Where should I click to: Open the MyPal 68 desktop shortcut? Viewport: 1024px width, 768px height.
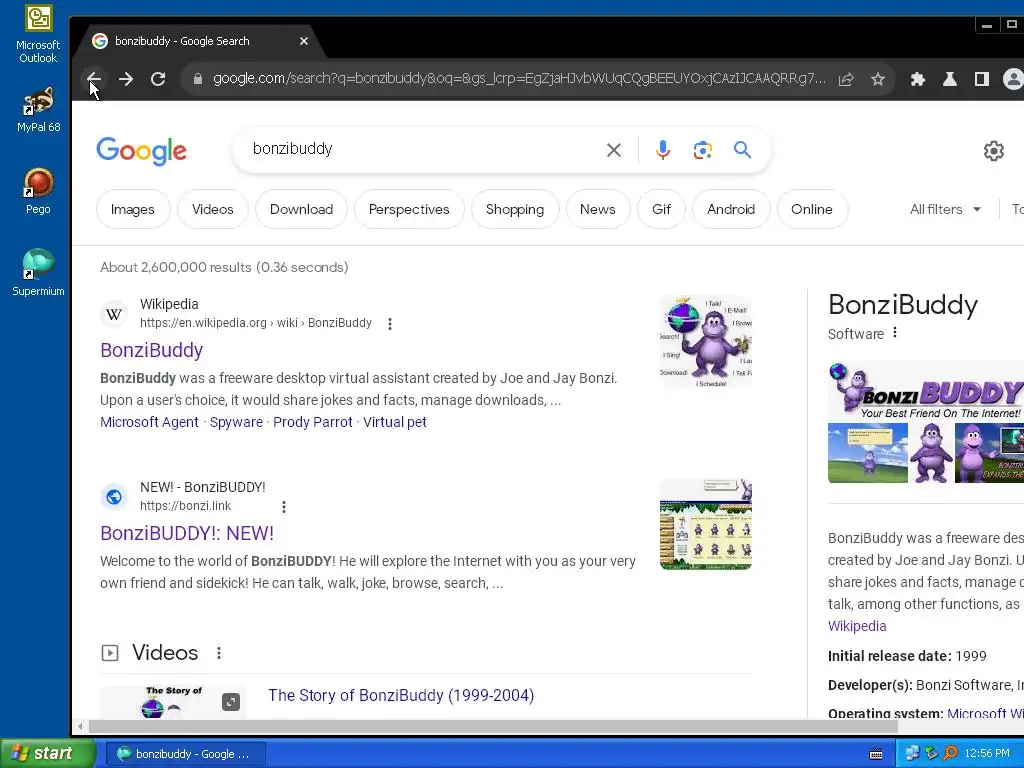[x=38, y=109]
